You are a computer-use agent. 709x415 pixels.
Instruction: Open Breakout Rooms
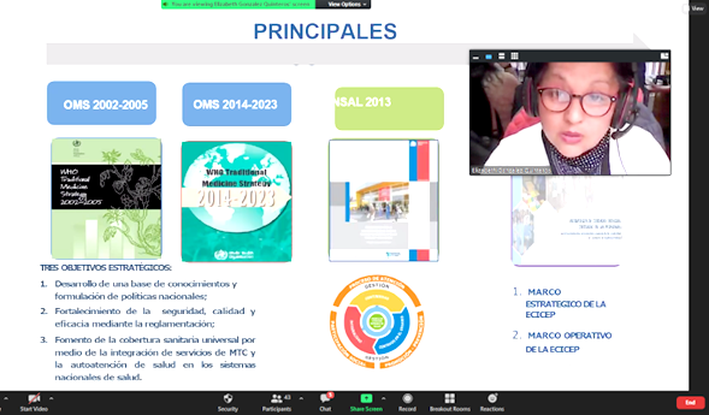point(449,400)
